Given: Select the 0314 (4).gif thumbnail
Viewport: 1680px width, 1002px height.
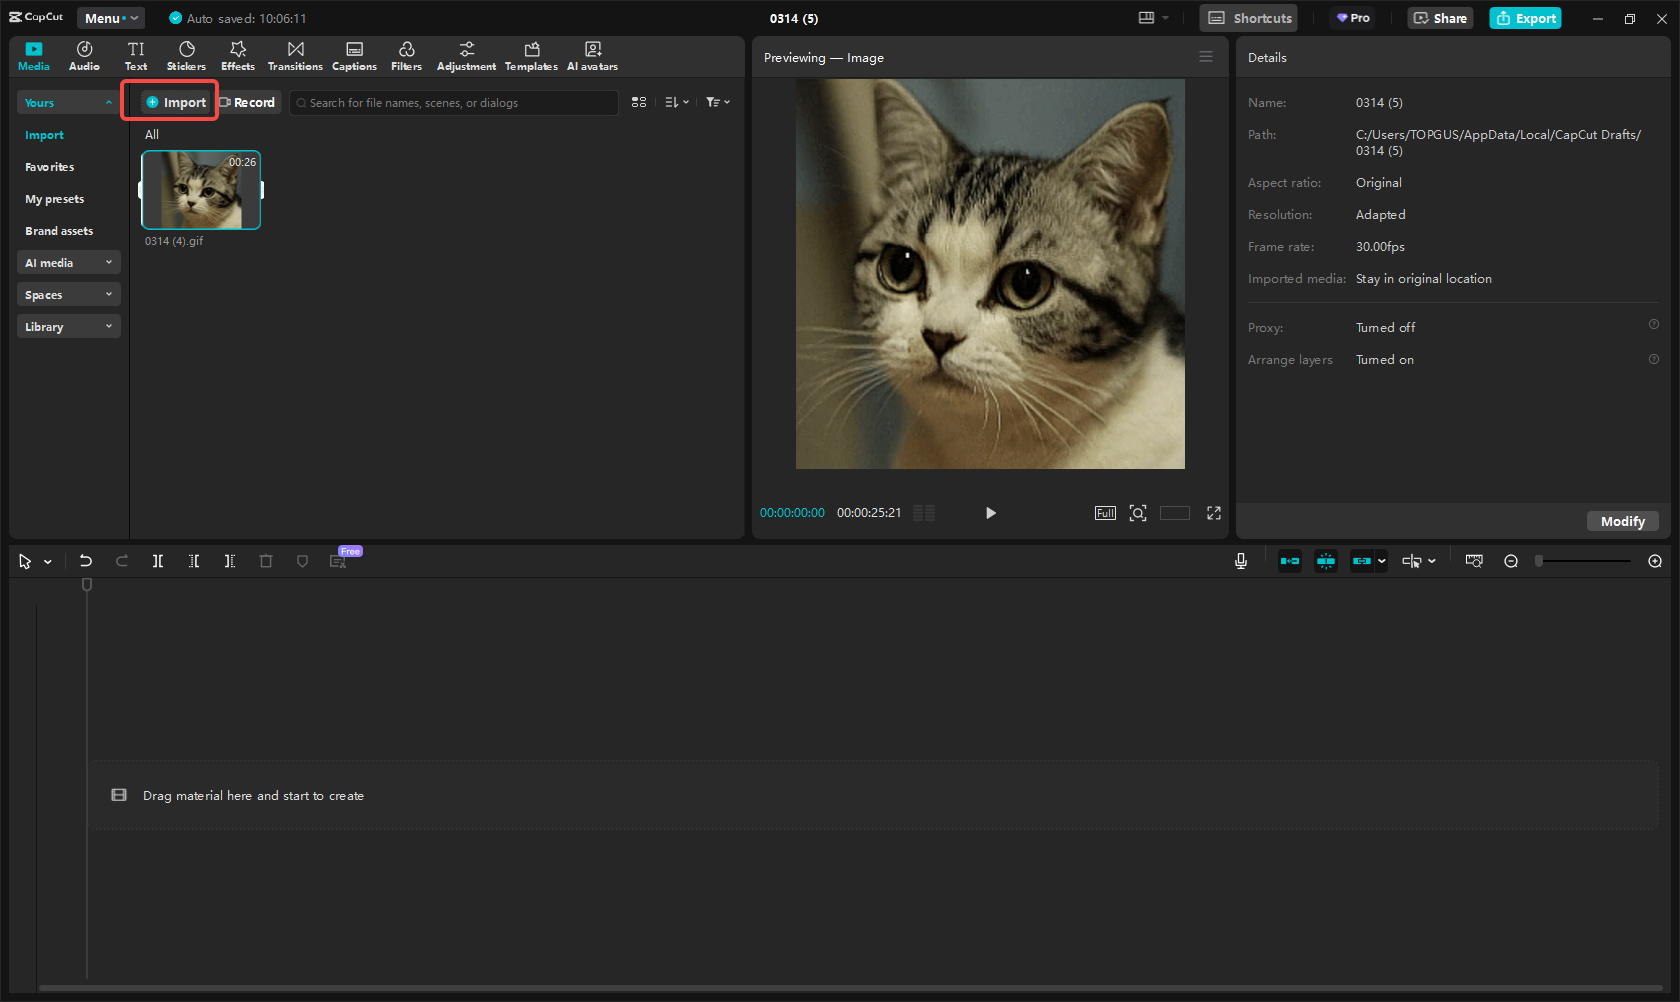Looking at the screenshot, I should click(201, 190).
